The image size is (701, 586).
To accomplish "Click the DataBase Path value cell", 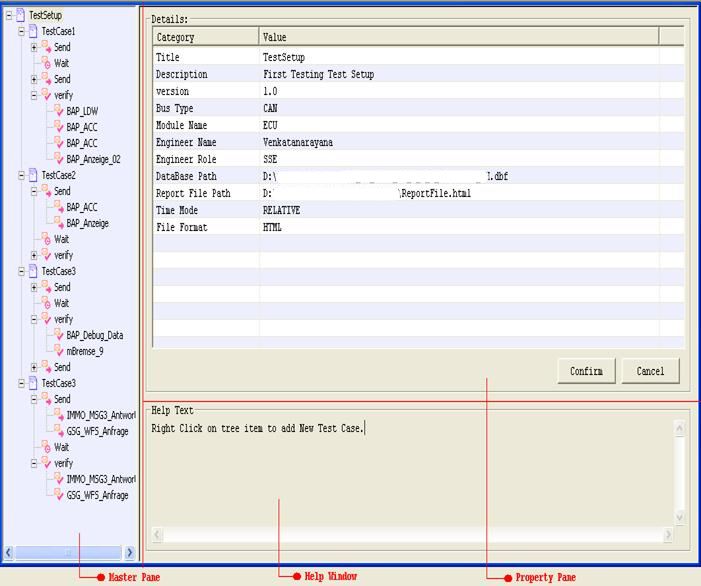I will click(459, 176).
